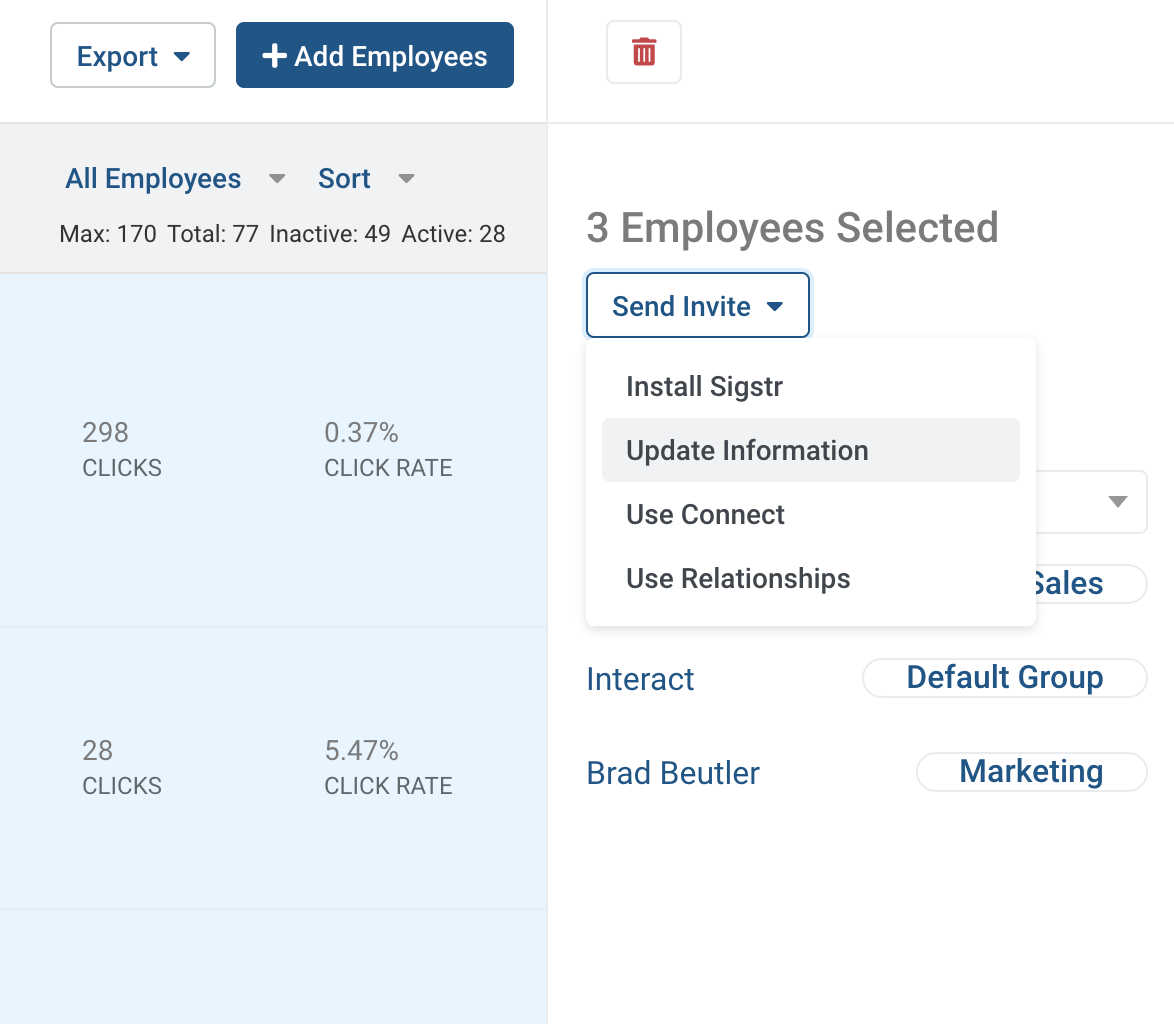The height and width of the screenshot is (1024, 1174).
Task: Click the Add Employees button
Action: coord(374,55)
